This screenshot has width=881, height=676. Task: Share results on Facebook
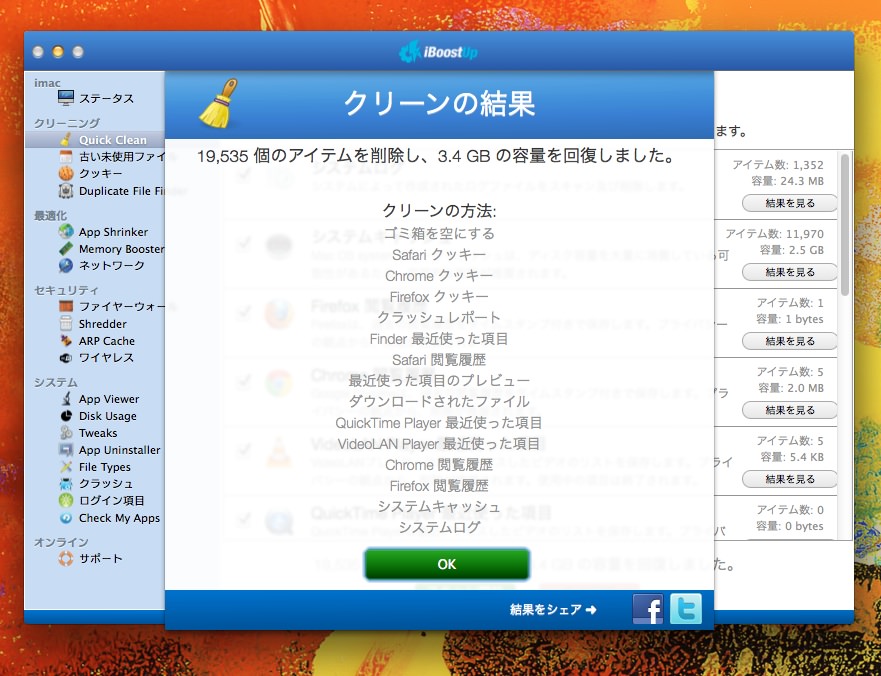click(x=648, y=609)
